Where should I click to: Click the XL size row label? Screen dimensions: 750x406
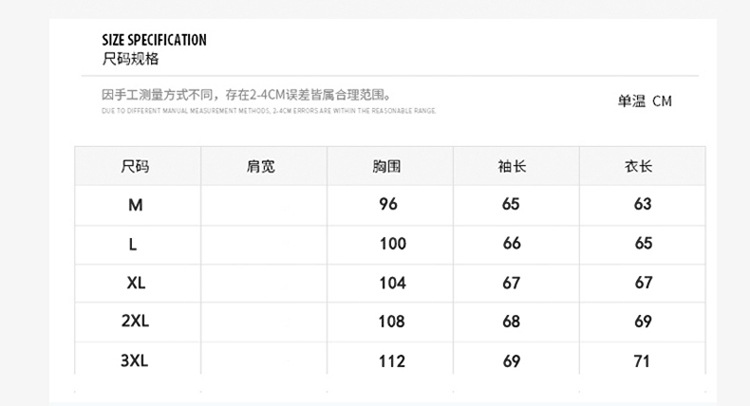[137, 283]
